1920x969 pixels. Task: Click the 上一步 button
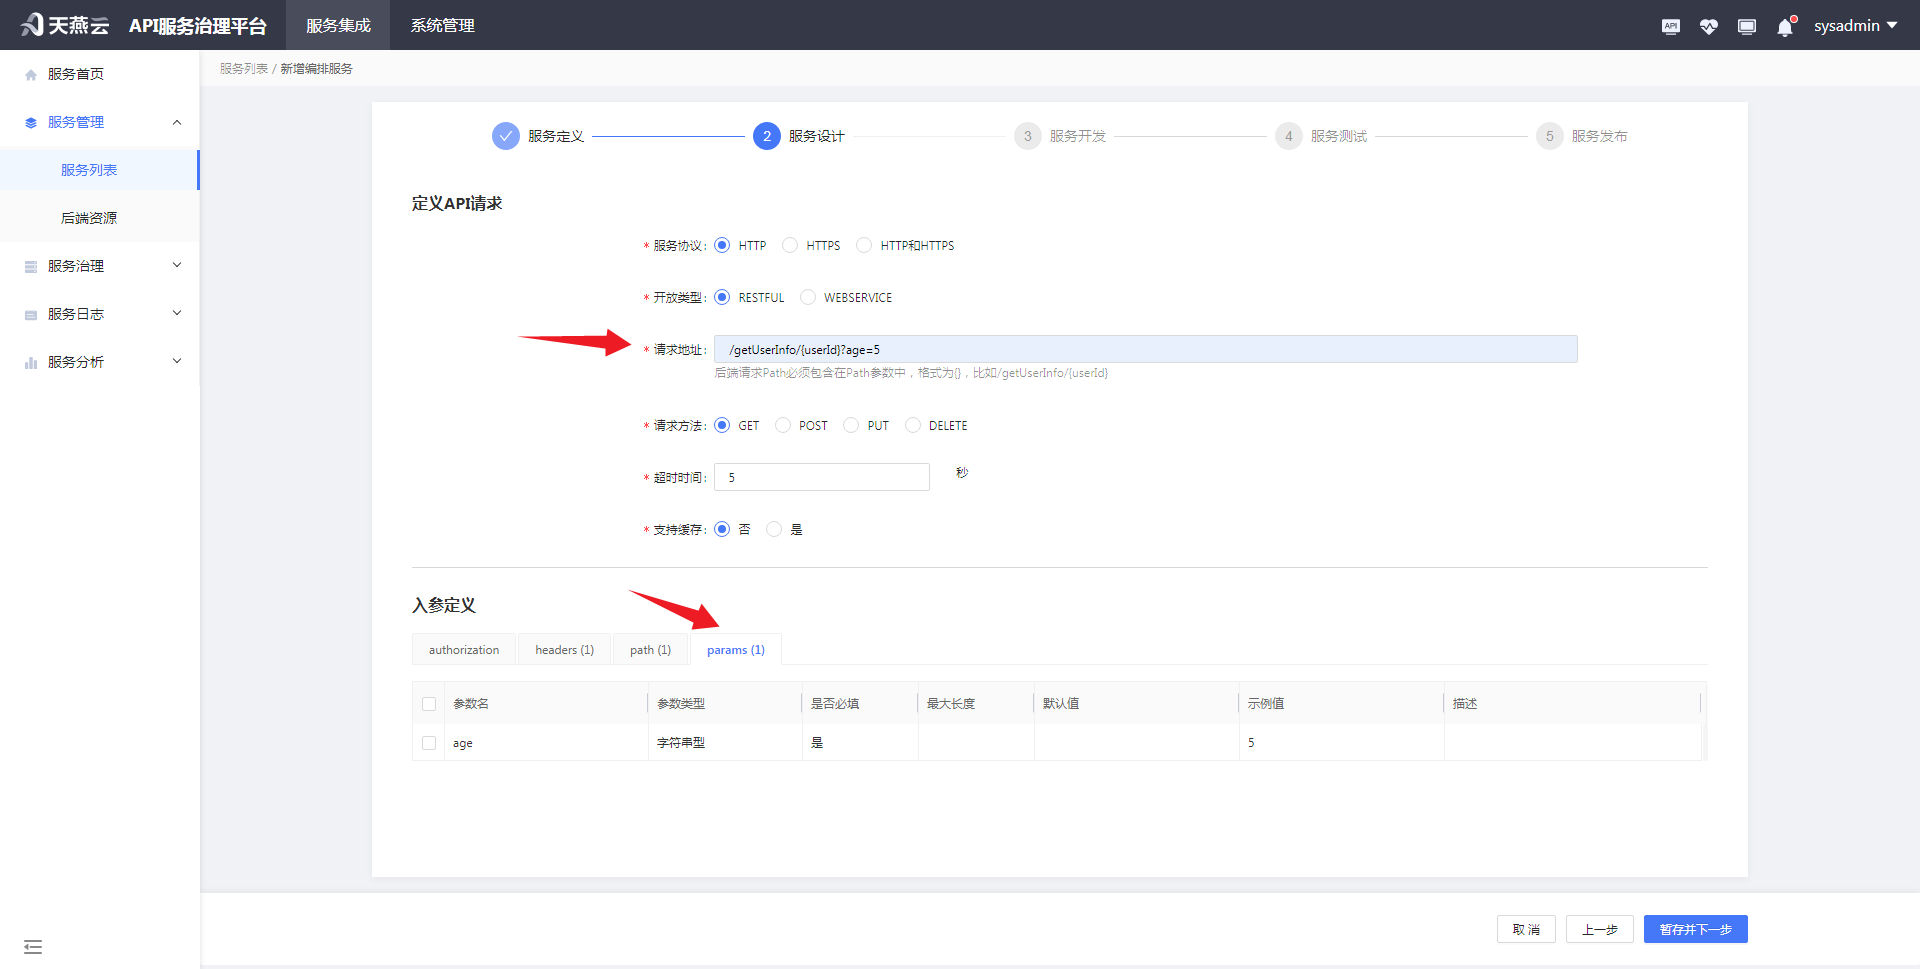point(1599,929)
